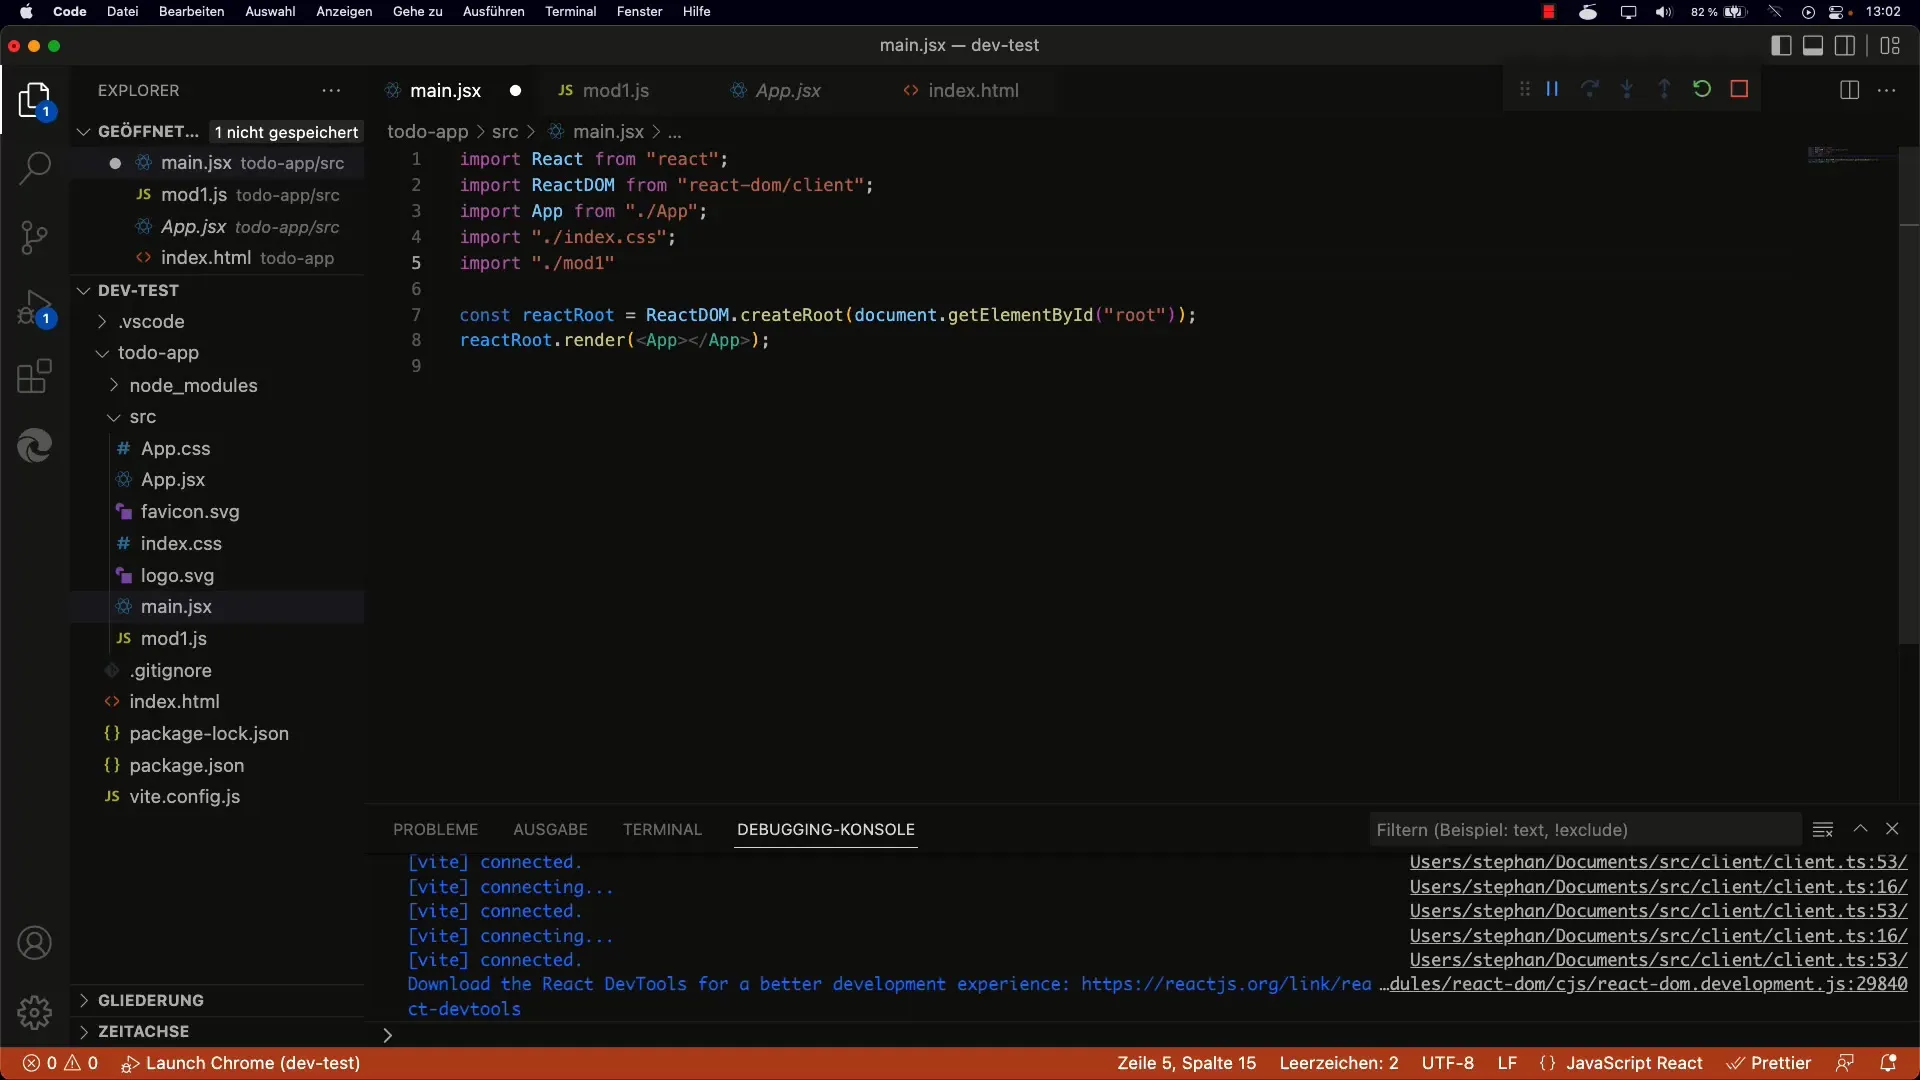The height and width of the screenshot is (1080, 1920).
Task: Open the TERMINAL panel tab
Action: pyautogui.click(x=662, y=829)
